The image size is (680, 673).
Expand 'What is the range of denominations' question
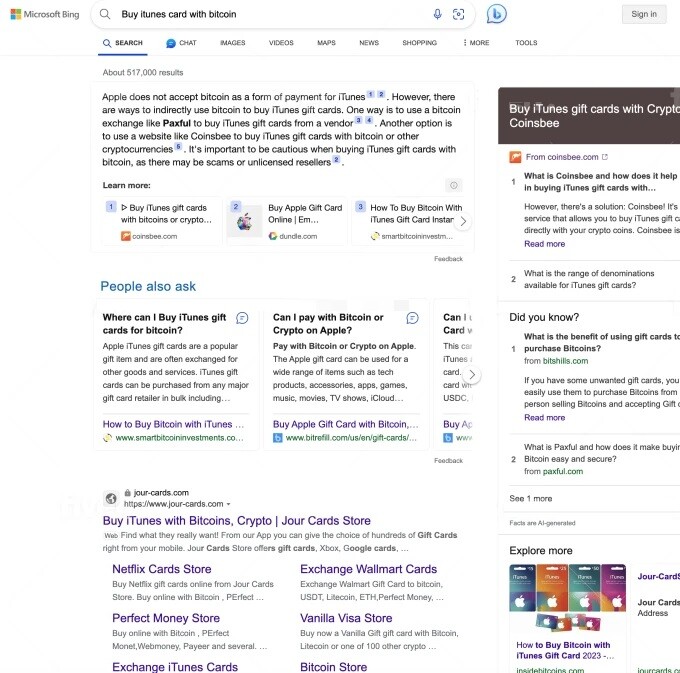(x=589, y=279)
